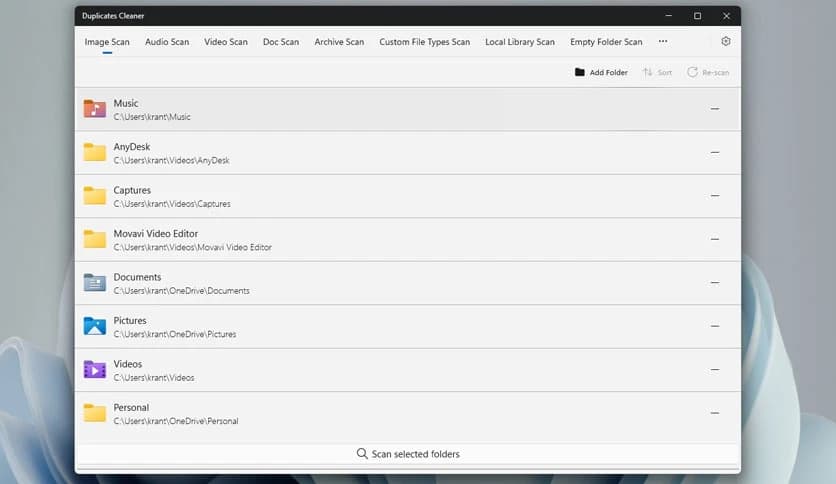Image resolution: width=836 pixels, height=484 pixels.
Task: Remove the Videos folder with its minus icon
Action: [x=715, y=369]
